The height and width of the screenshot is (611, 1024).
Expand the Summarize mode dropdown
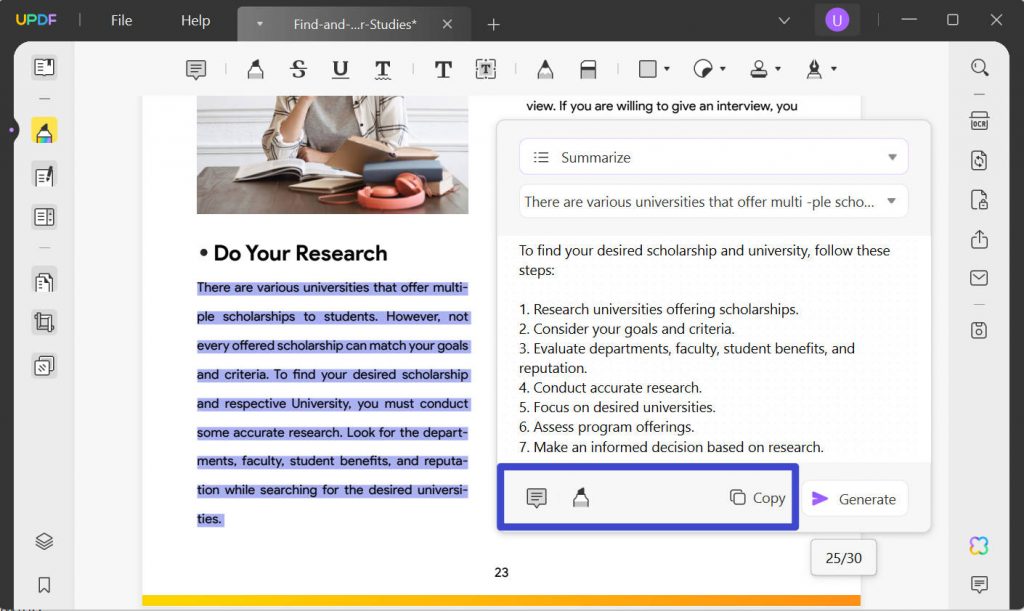pos(890,157)
